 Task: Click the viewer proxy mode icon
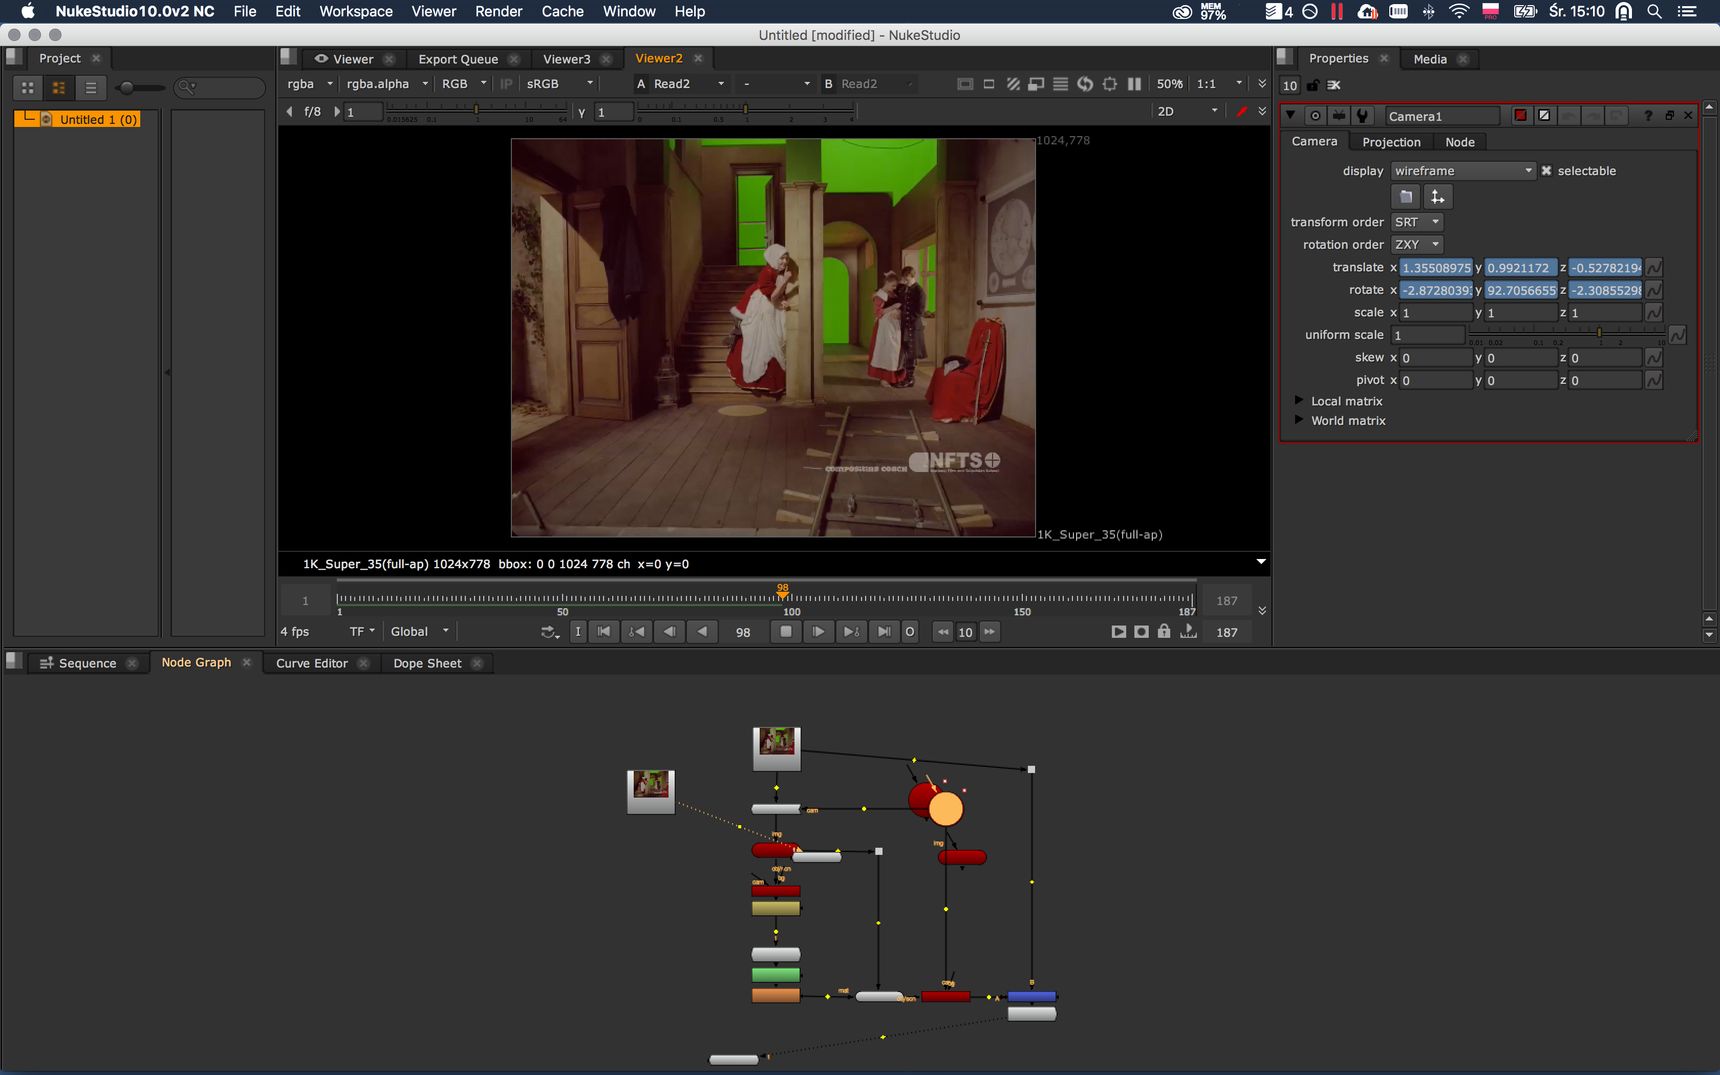[1036, 84]
